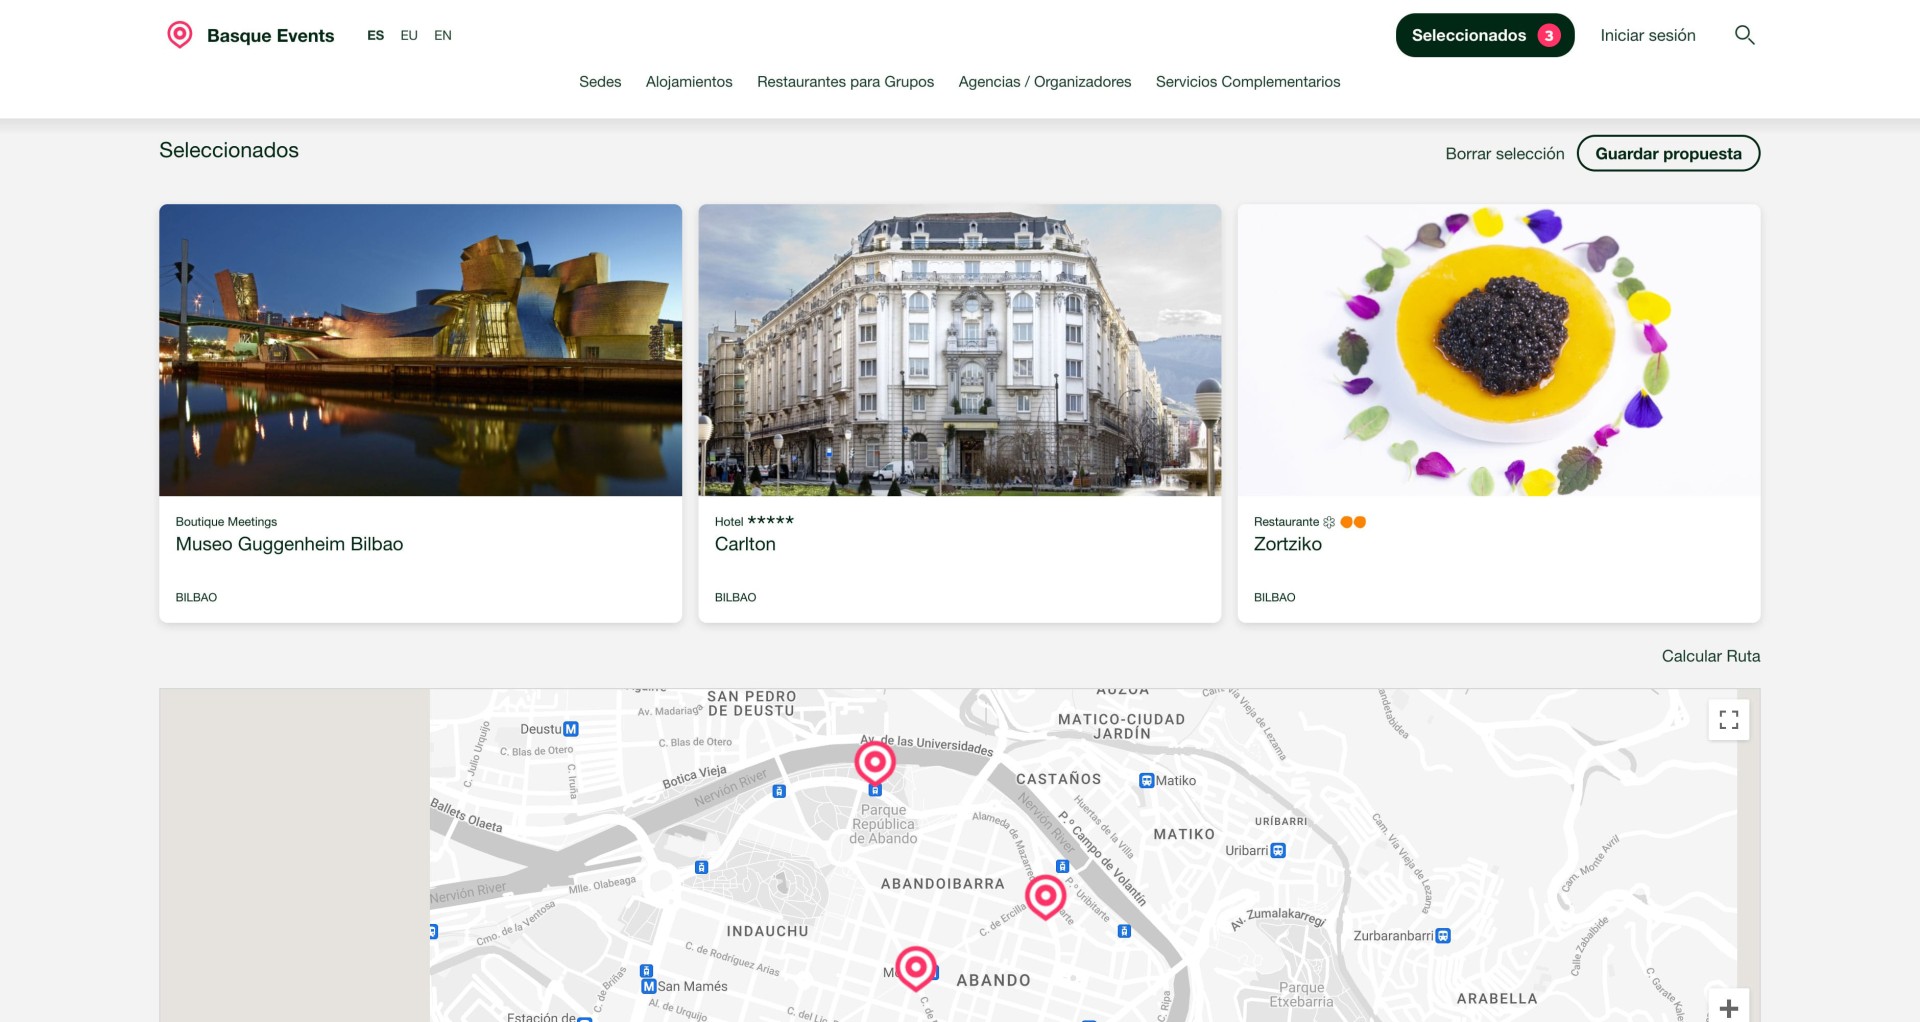
Task: Click the Deustu metro station icon
Action: [x=571, y=729]
